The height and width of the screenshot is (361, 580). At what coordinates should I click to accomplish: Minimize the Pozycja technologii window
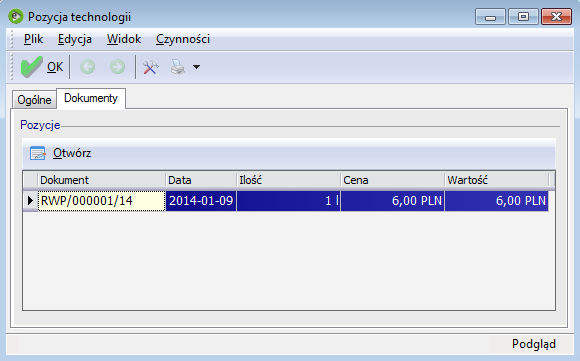point(490,17)
